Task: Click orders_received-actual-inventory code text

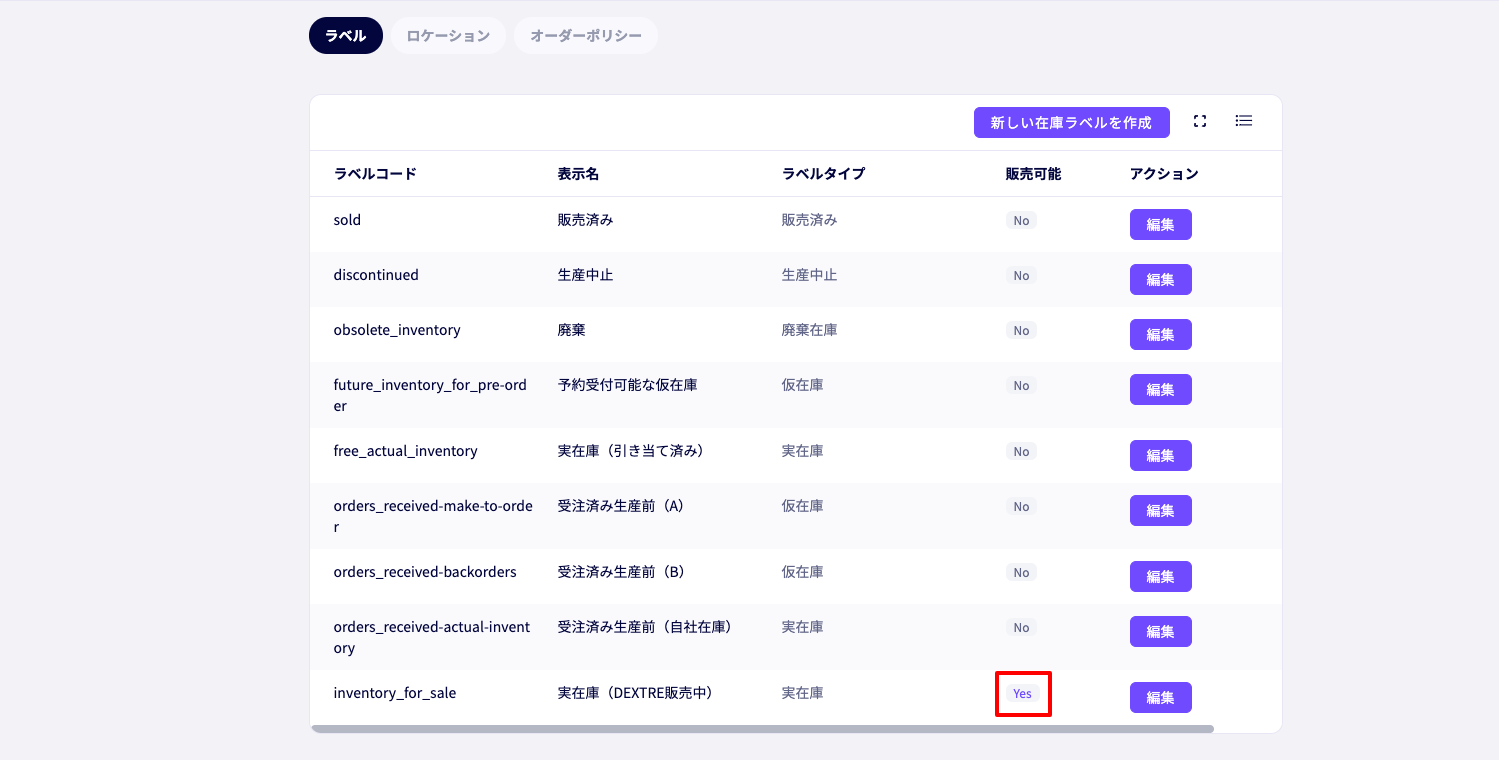Action: coord(432,638)
